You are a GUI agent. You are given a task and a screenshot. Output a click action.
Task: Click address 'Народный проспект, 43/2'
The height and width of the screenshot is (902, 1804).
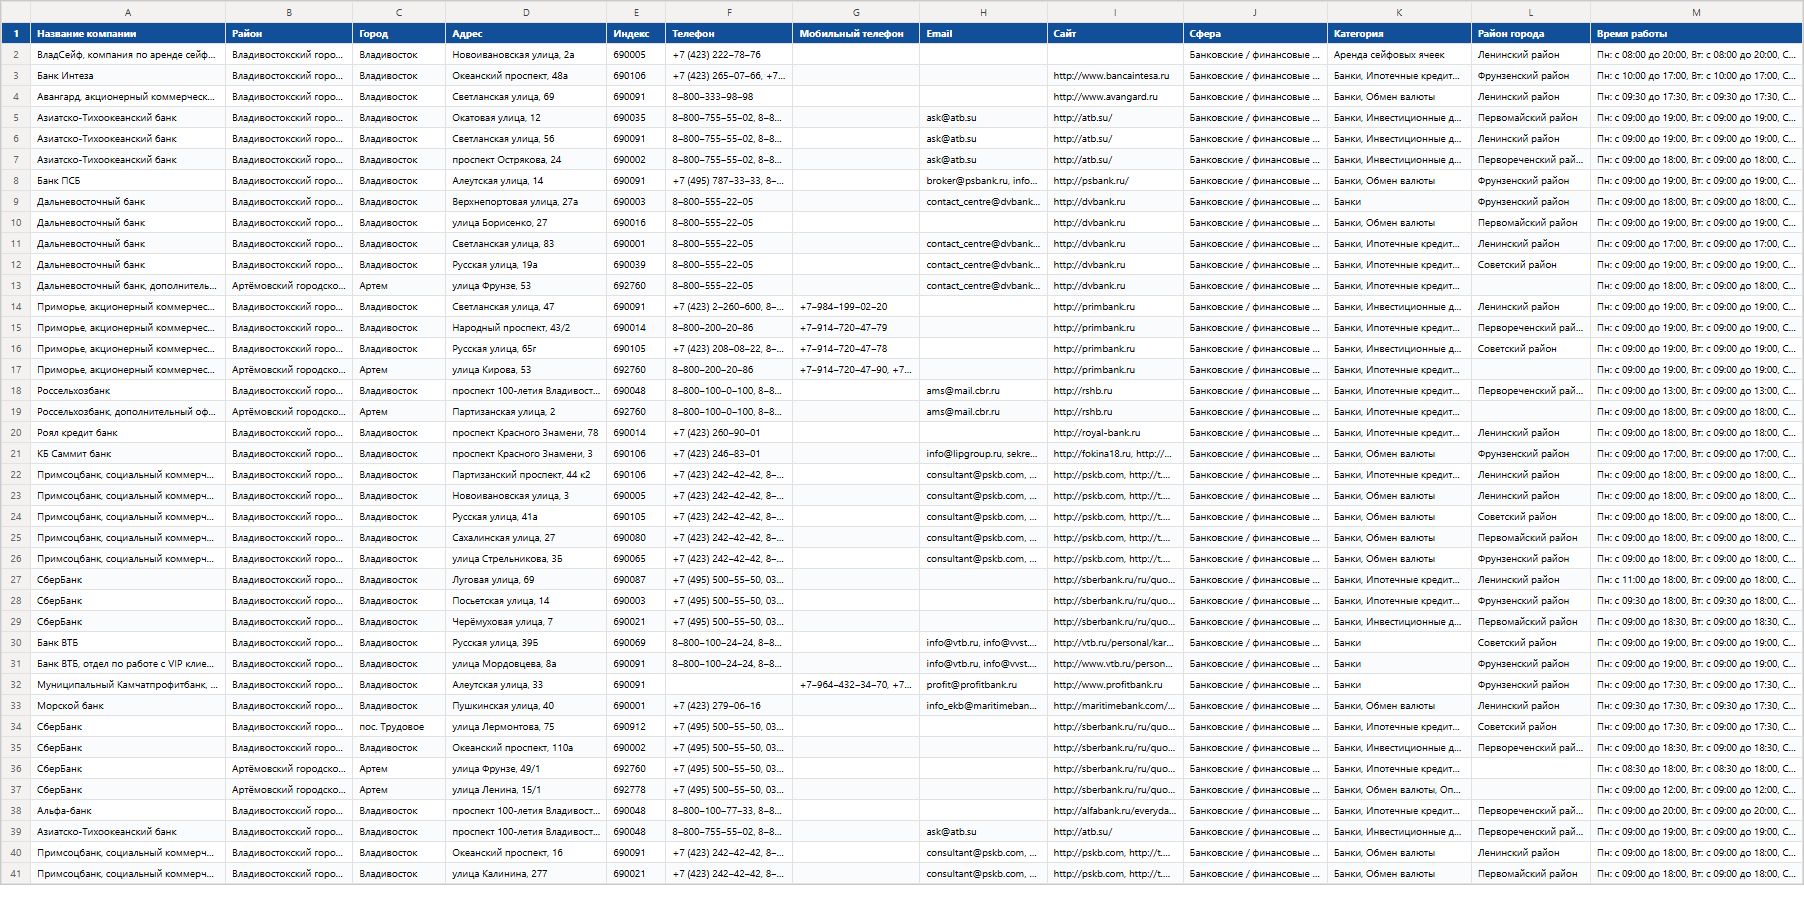tap(526, 328)
